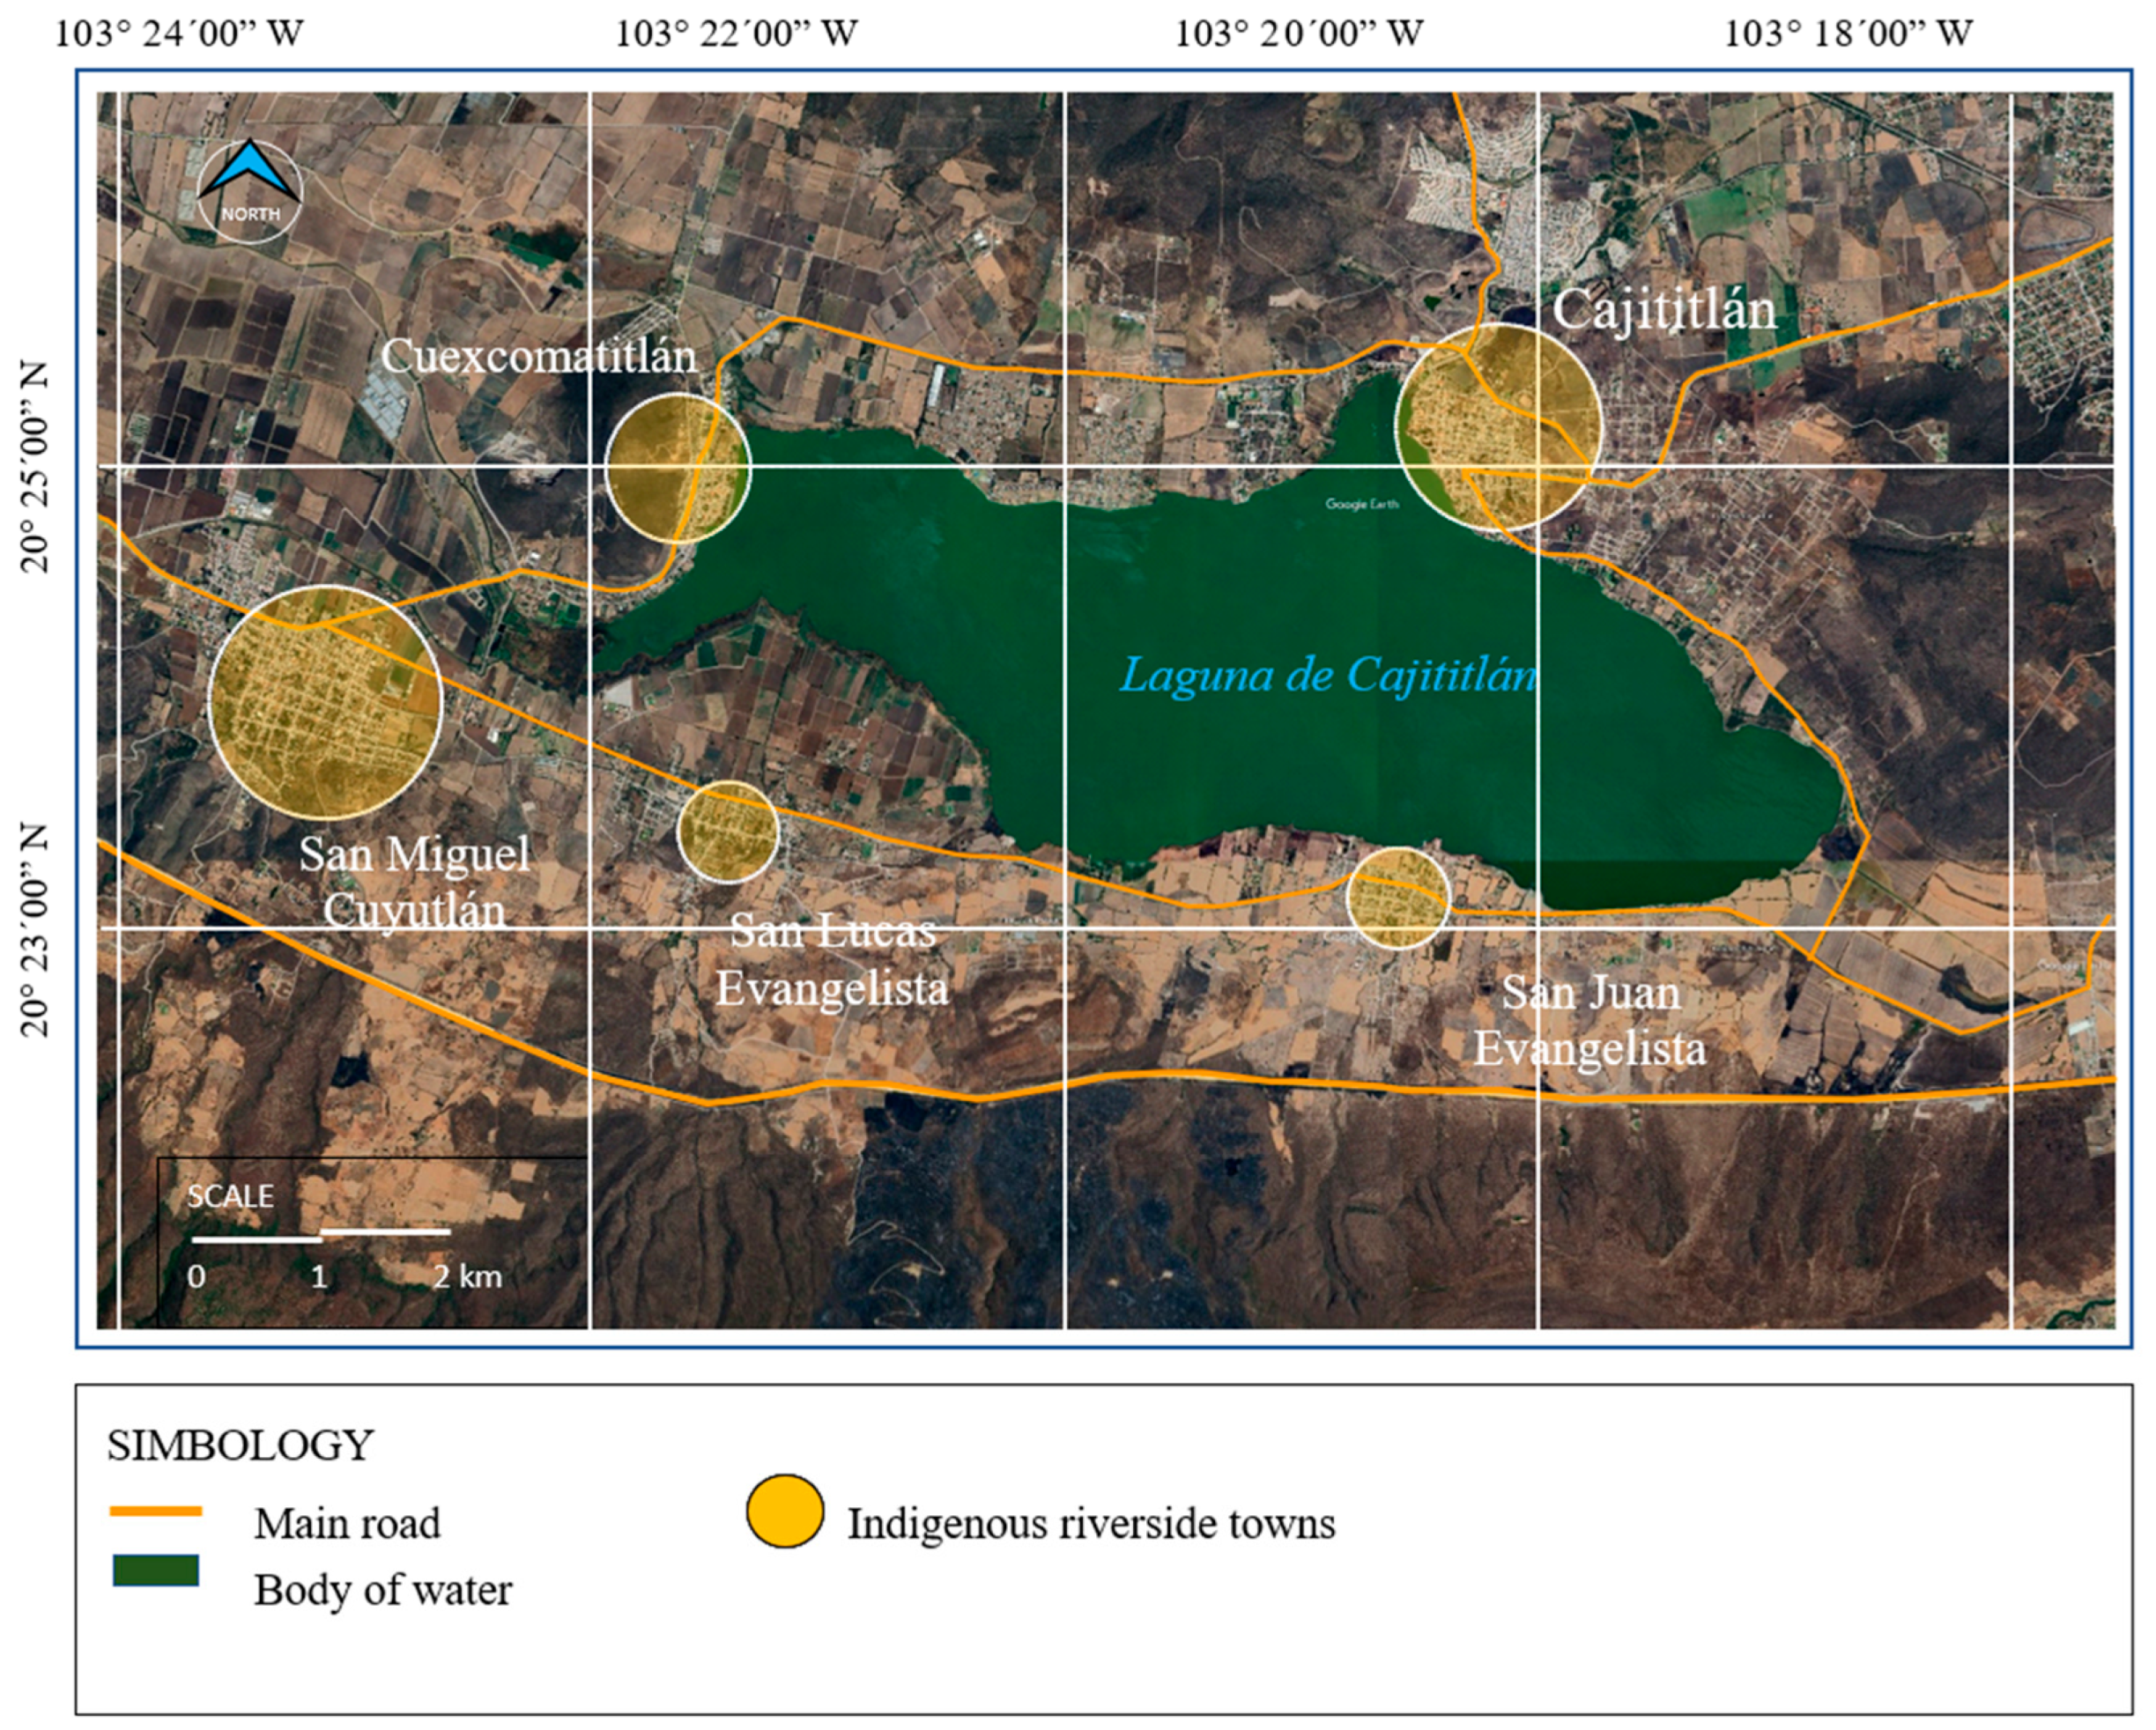2156x1730 pixels.
Task: Click the 103° 20´00" W longitude label
Action: pos(1298,34)
